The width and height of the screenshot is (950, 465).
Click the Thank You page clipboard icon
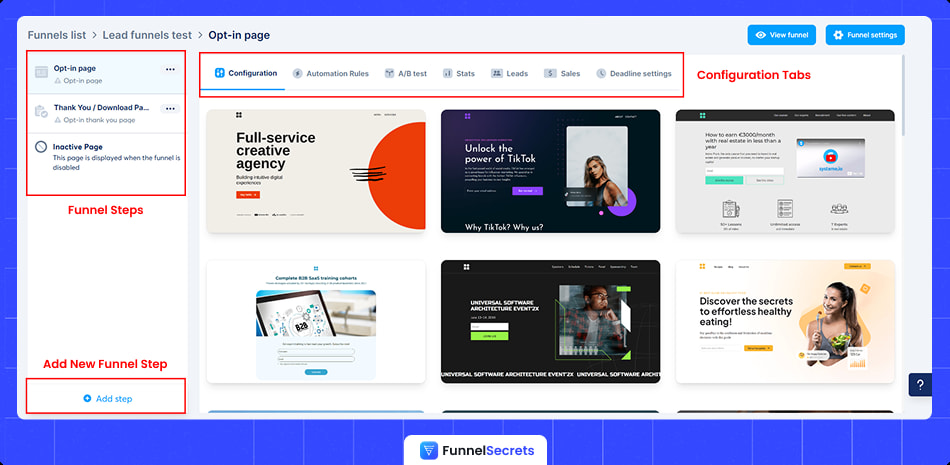(41, 111)
